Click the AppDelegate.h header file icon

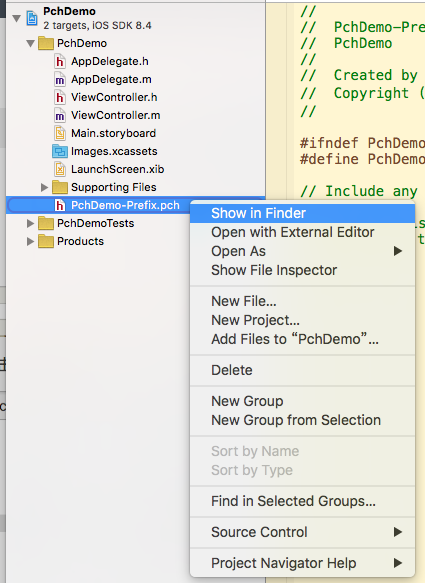[x=59, y=61]
